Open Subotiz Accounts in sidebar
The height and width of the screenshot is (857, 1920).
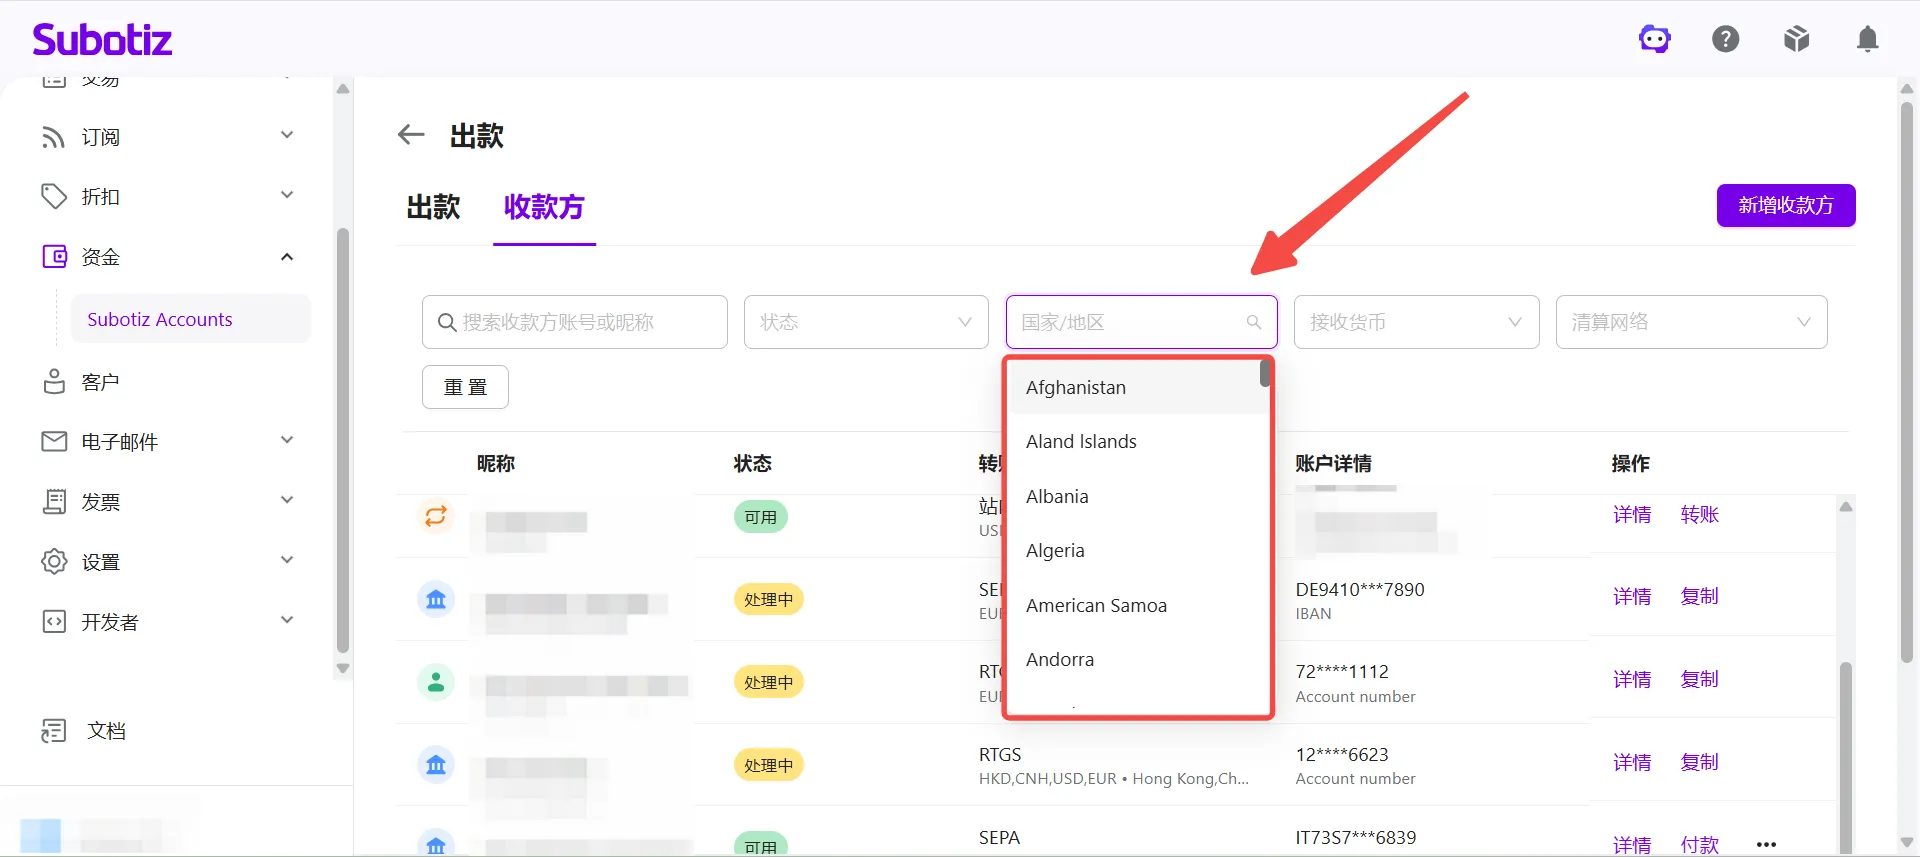pyautogui.click(x=191, y=319)
